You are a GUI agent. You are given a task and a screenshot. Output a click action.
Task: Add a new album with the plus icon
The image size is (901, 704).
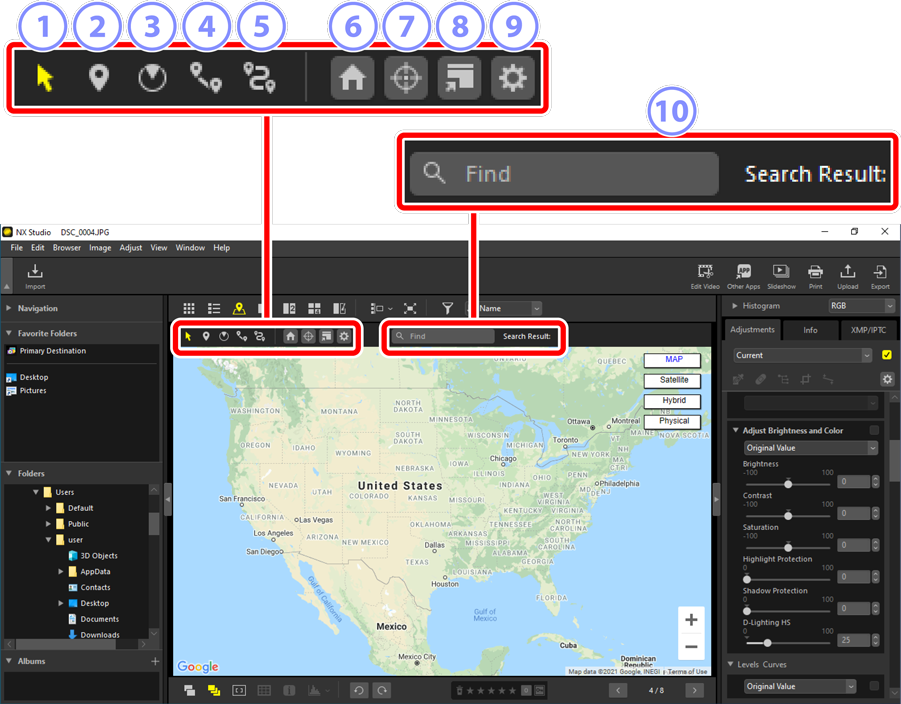tap(155, 661)
